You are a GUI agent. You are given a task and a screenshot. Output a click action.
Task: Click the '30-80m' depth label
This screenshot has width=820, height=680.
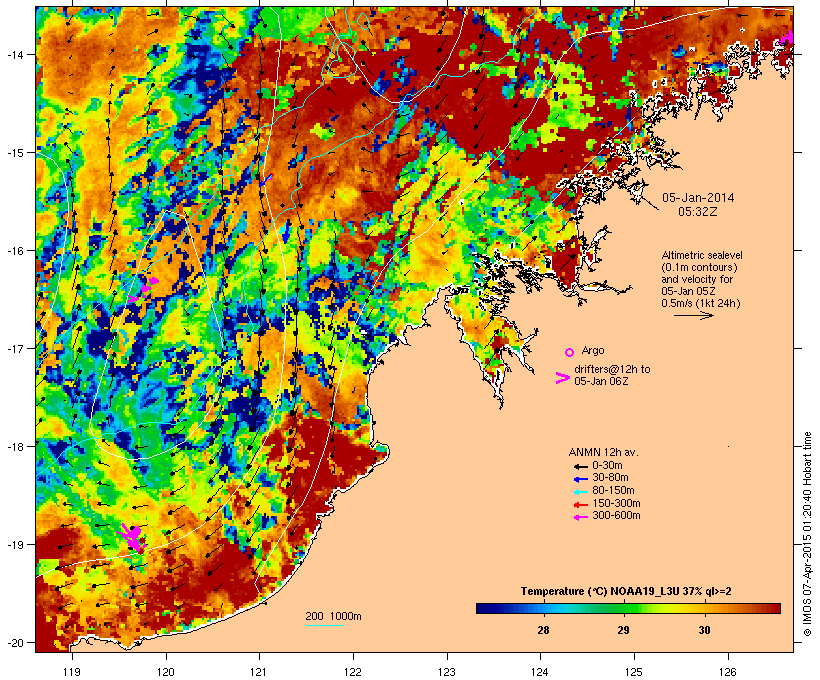coord(610,478)
